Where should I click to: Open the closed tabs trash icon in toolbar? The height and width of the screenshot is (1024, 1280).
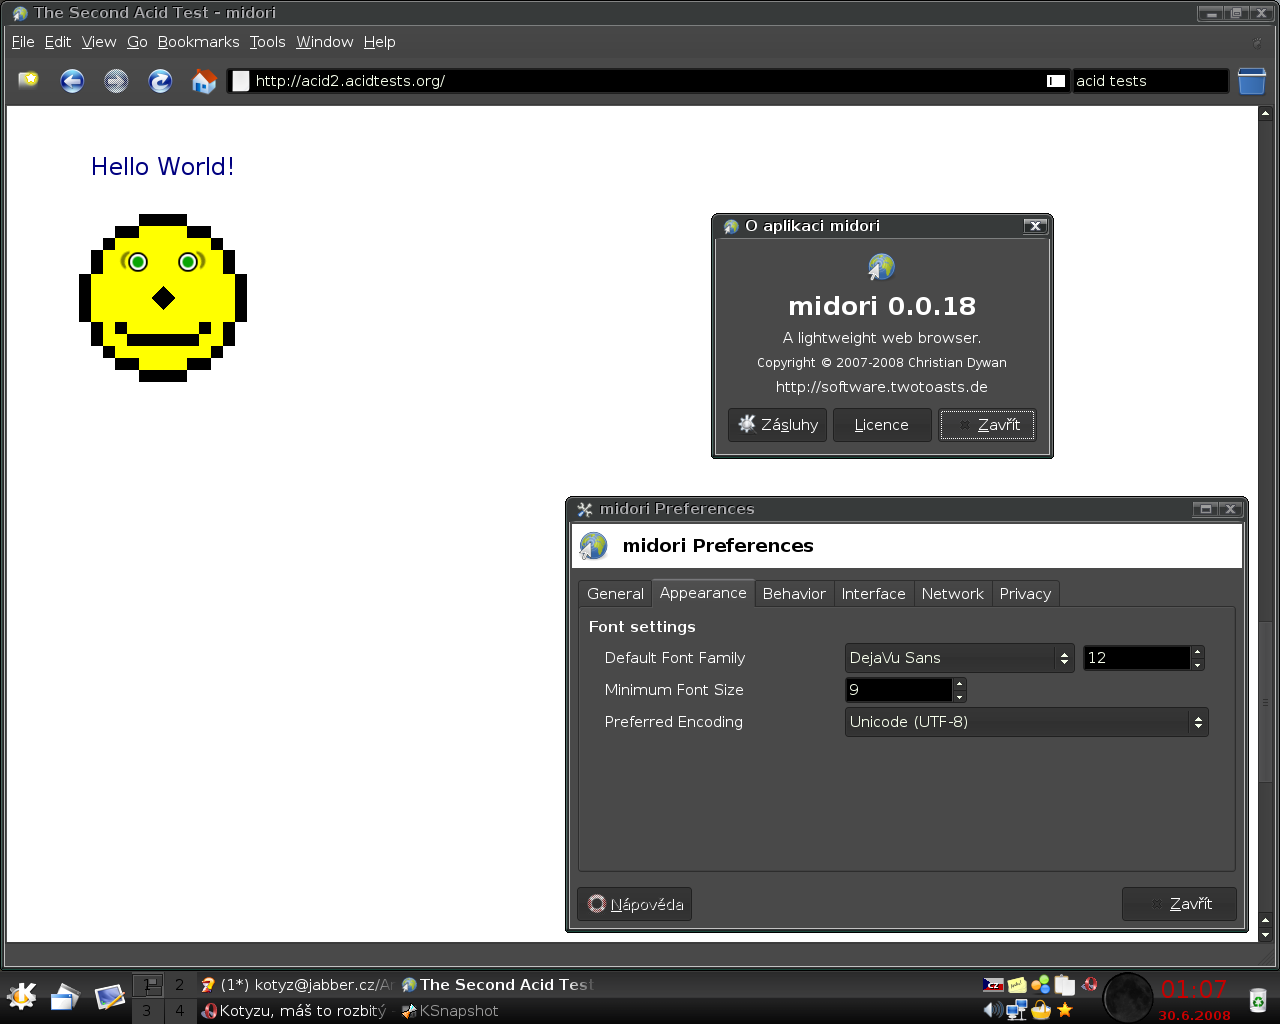[1252, 81]
